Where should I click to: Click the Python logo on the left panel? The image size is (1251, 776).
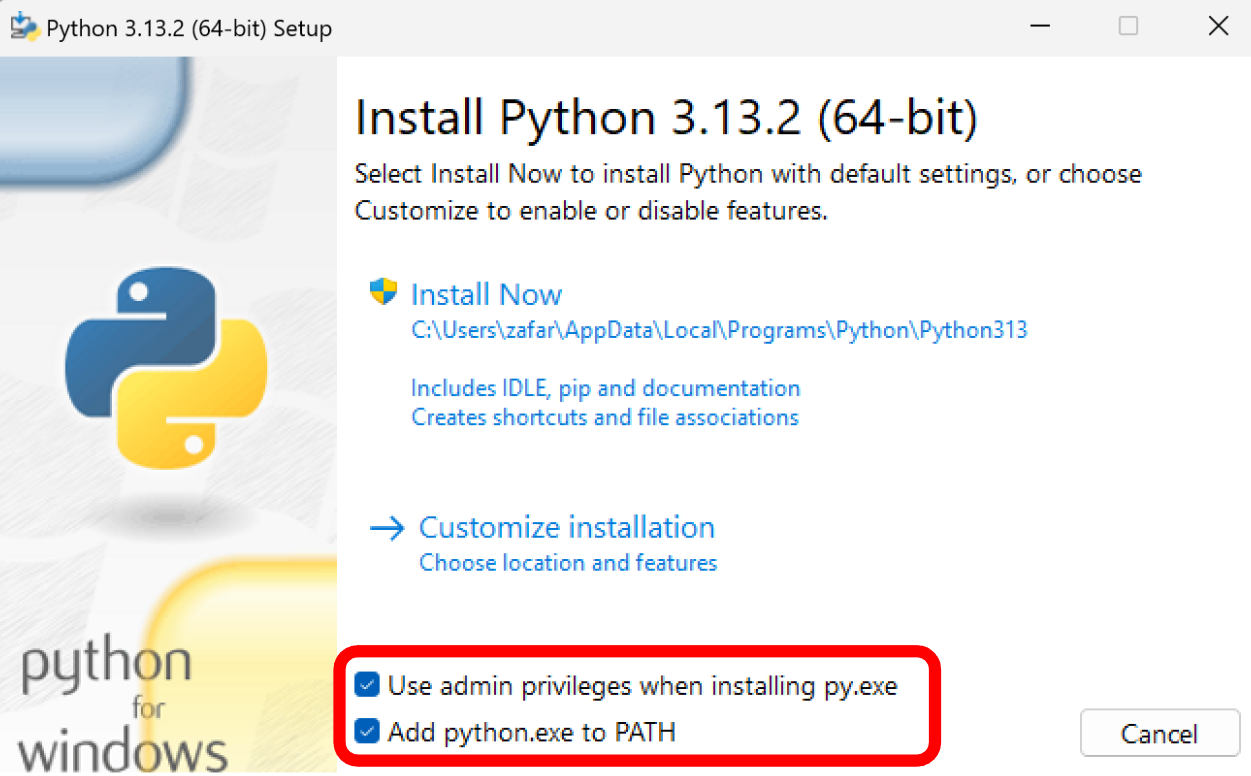pos(166,368)
